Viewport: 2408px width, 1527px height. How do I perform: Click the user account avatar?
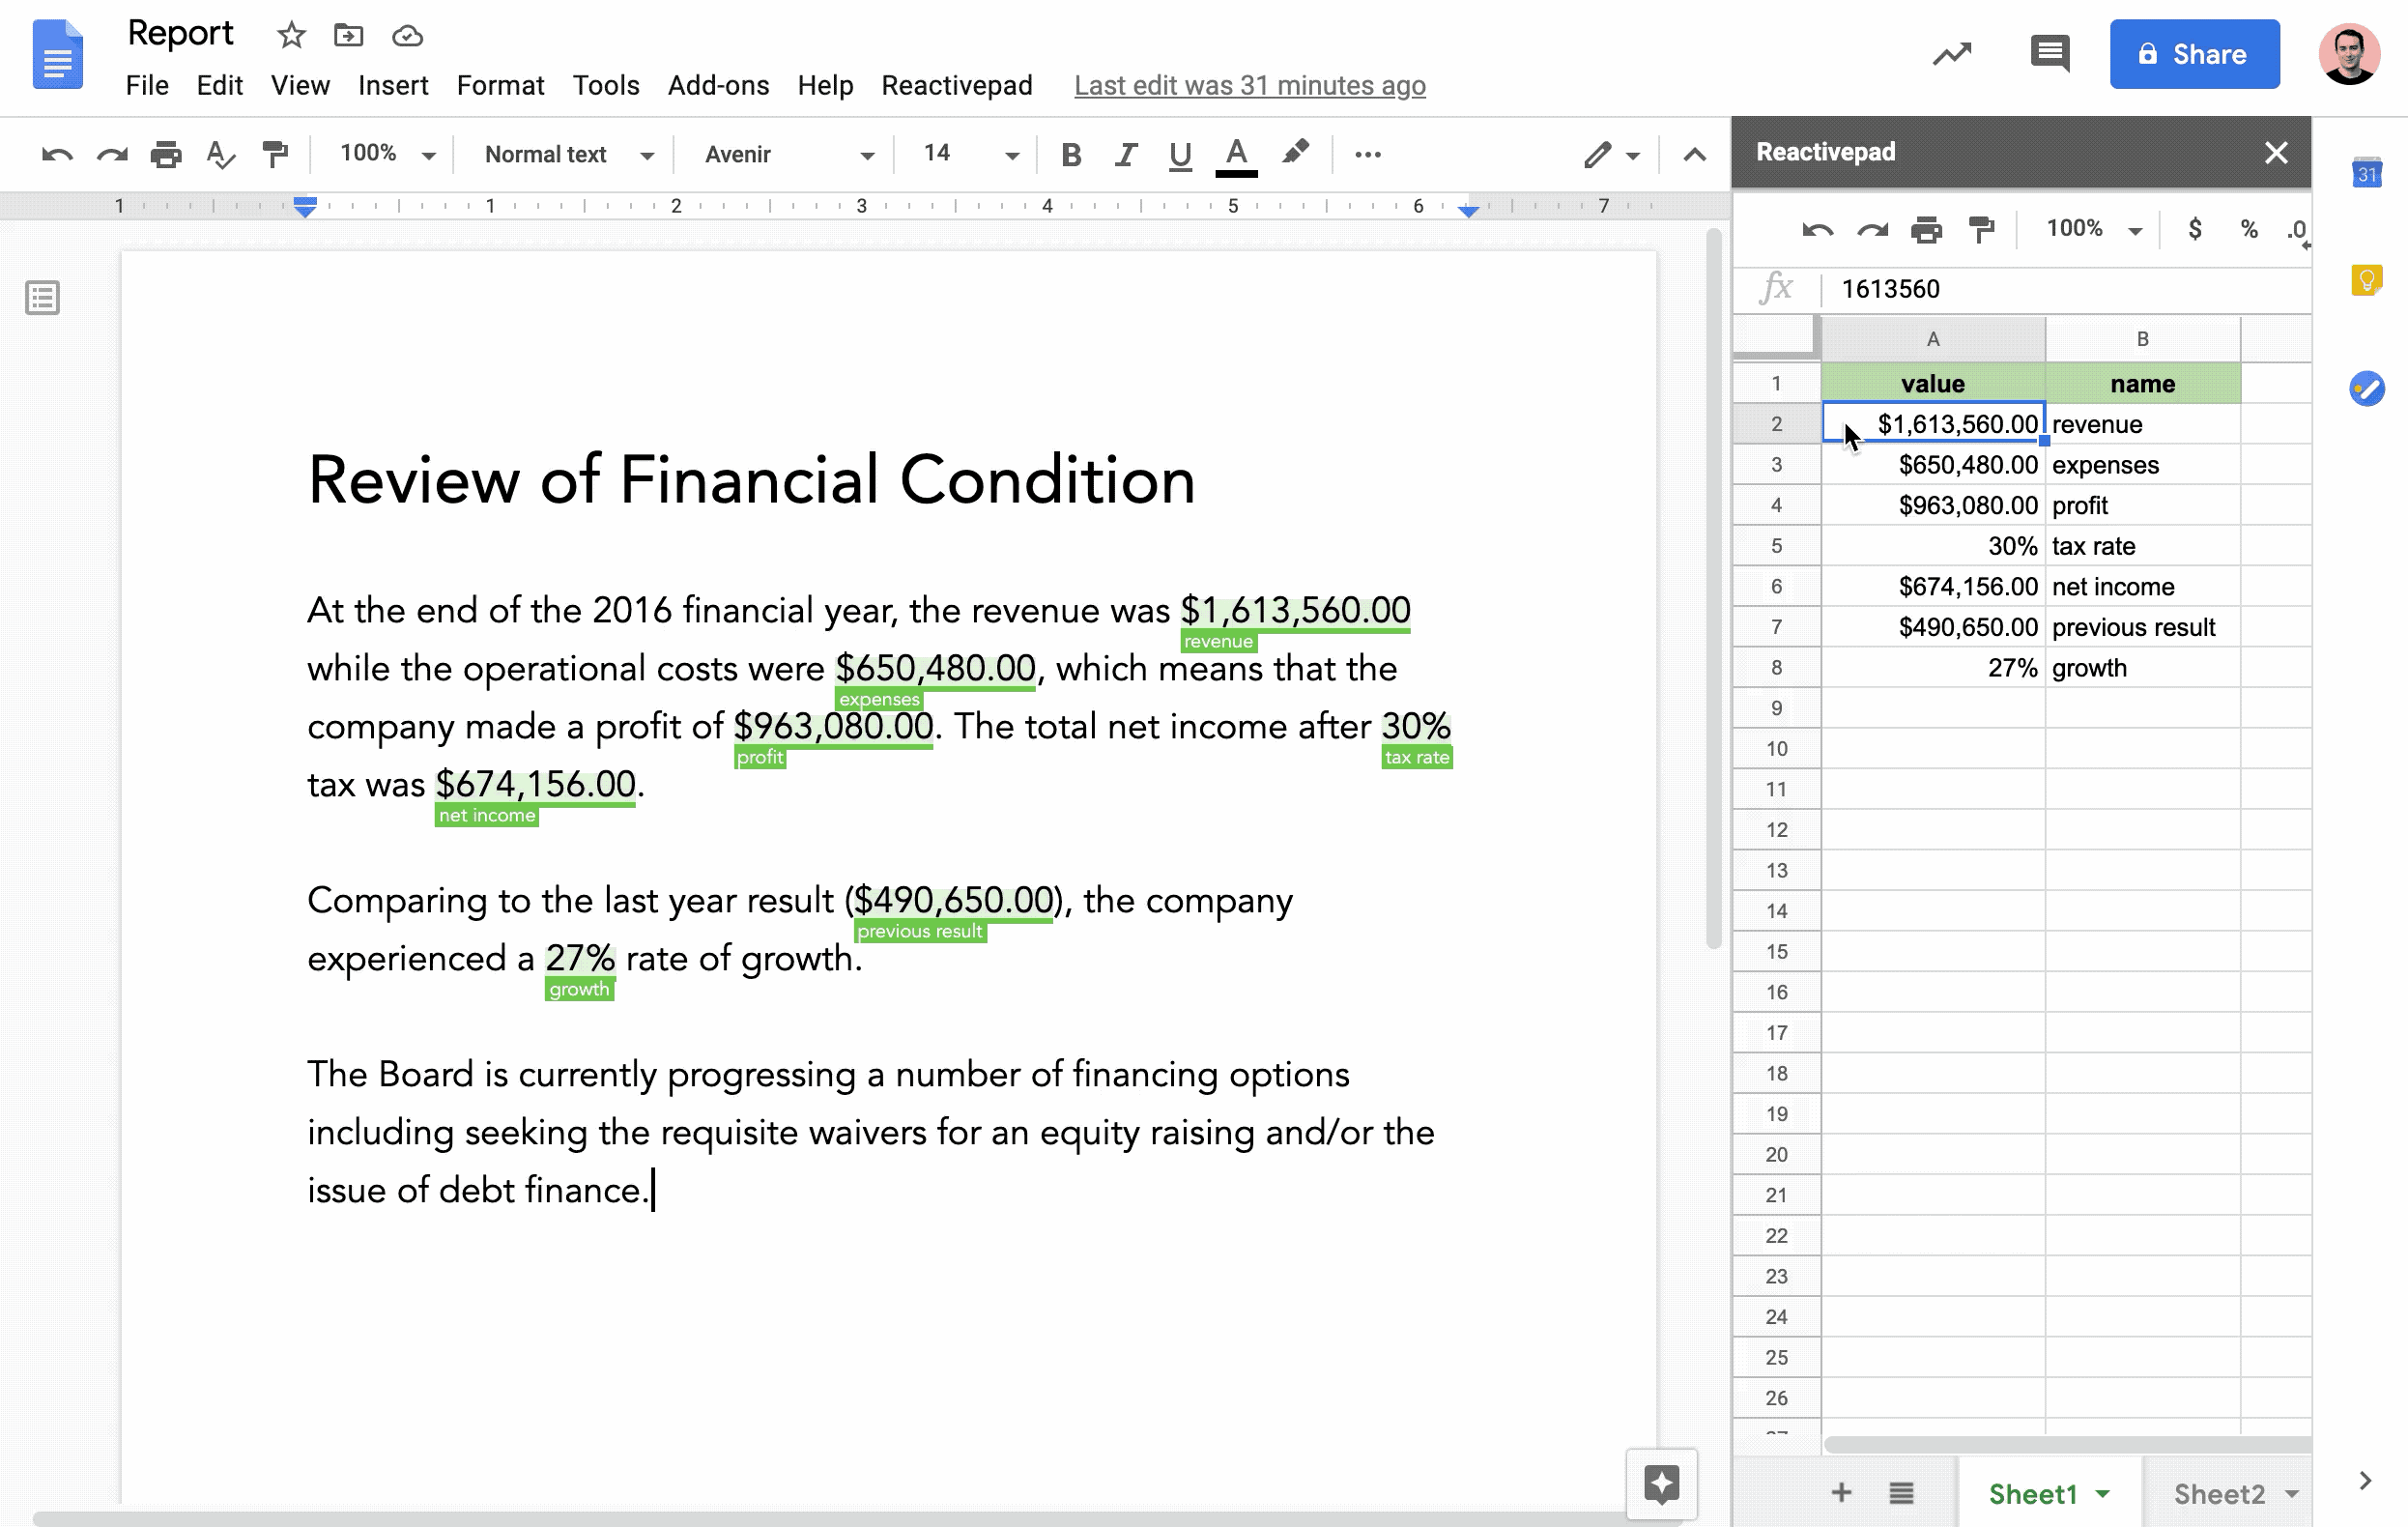click(2348, 54)
